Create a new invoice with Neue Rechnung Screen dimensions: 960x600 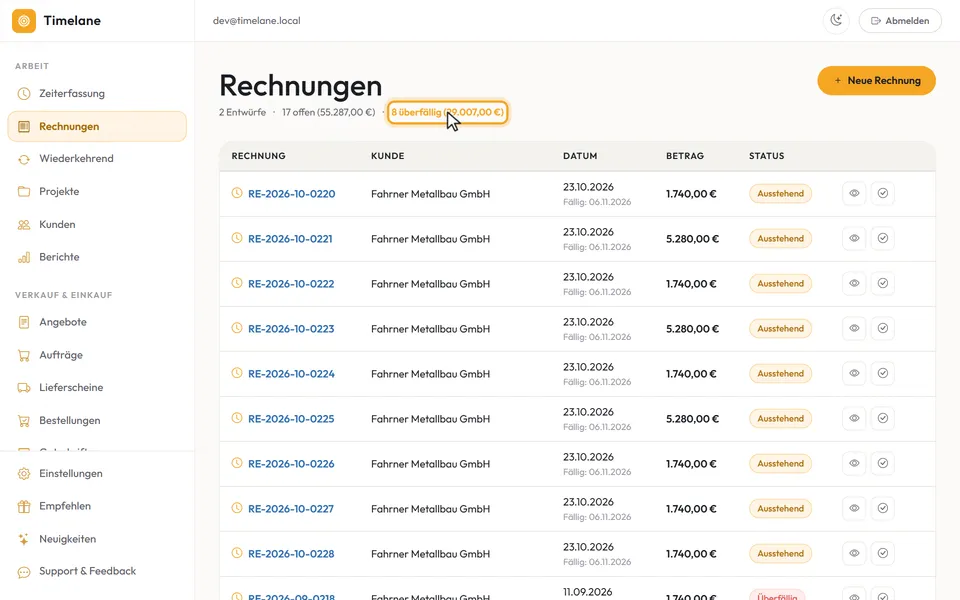click(876, 81)
